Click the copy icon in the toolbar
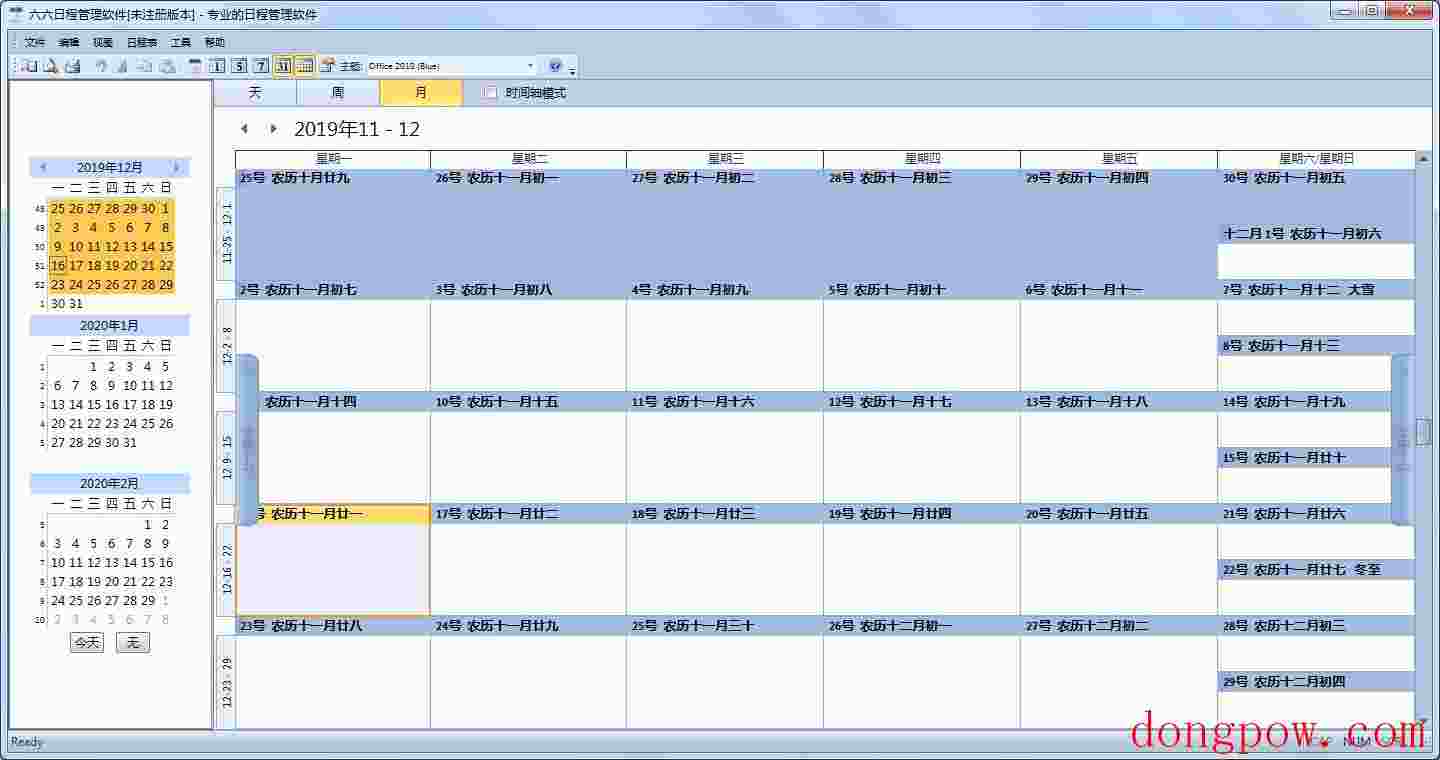This screenshot has width=1440, height=760. 144,66
